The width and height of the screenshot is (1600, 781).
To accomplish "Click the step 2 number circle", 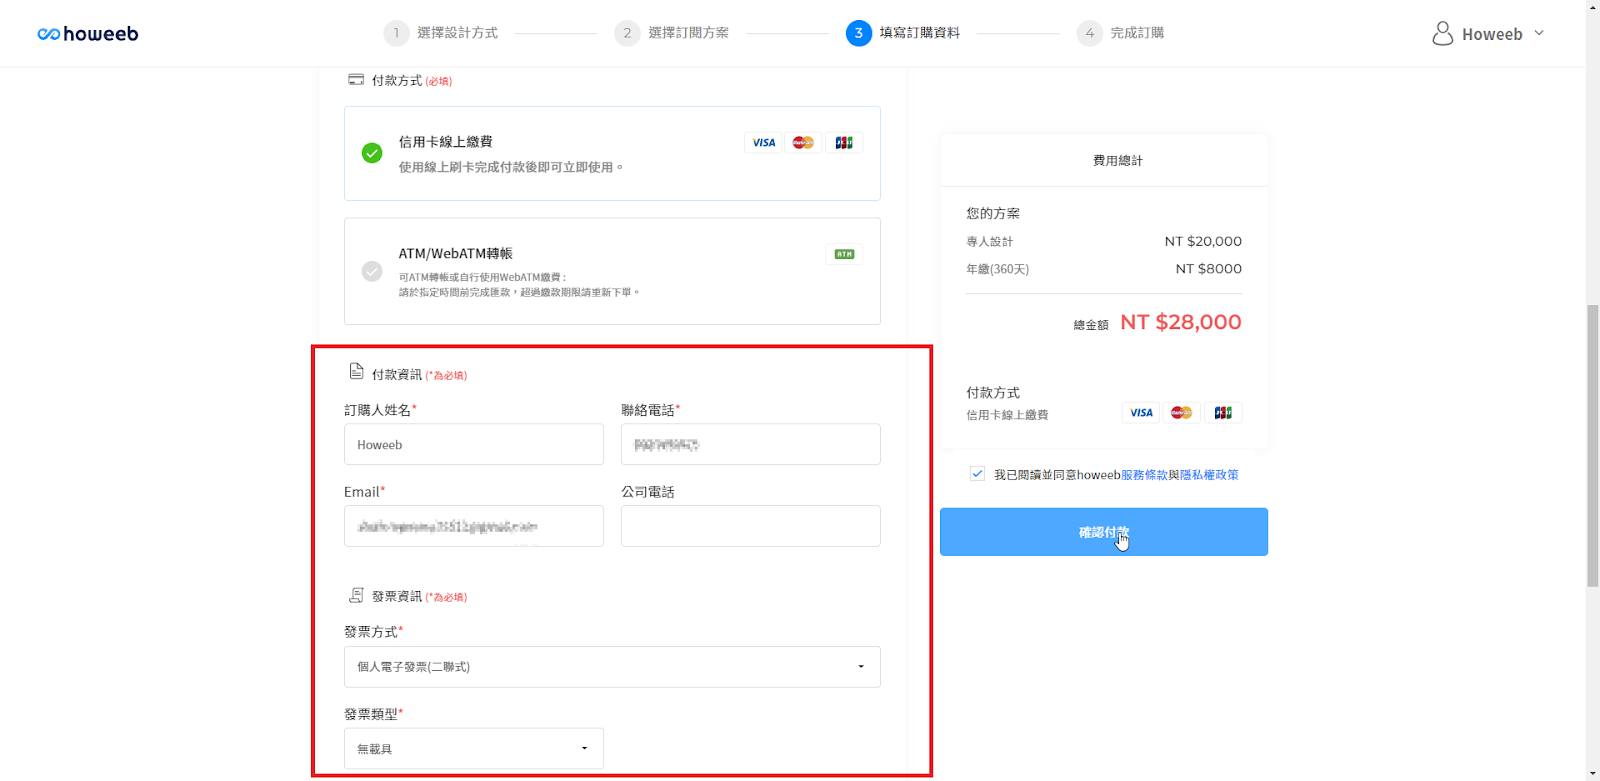I will coord(627,33).
